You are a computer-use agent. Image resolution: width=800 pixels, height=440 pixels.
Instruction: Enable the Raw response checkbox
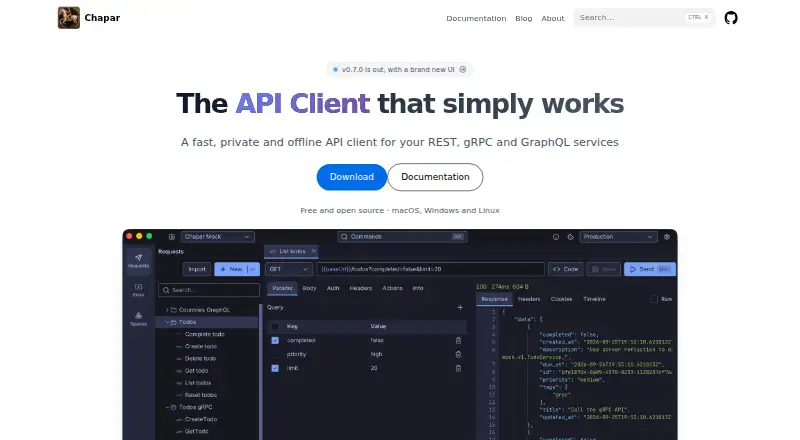(654, 299)
